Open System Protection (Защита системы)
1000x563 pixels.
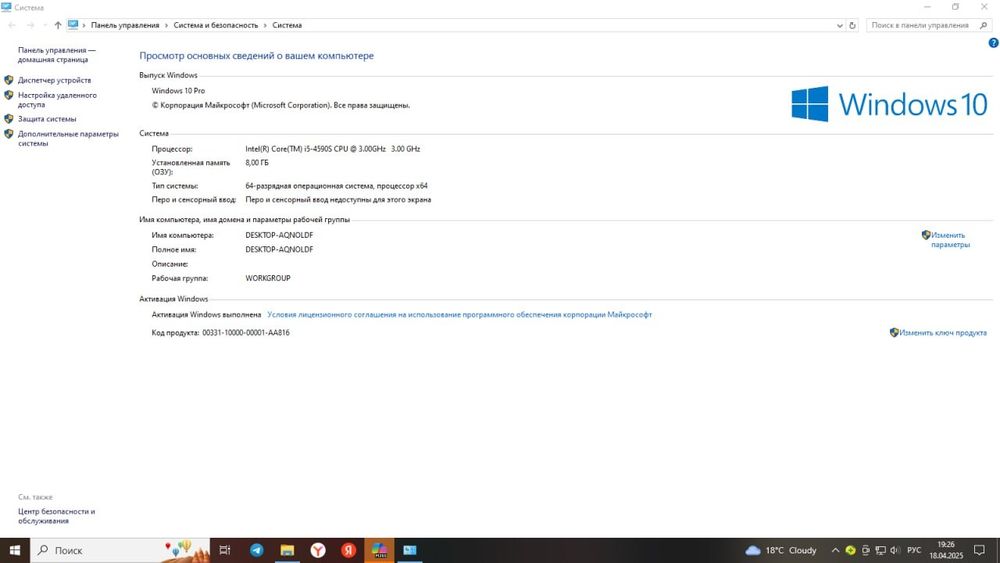pos(47,119)
